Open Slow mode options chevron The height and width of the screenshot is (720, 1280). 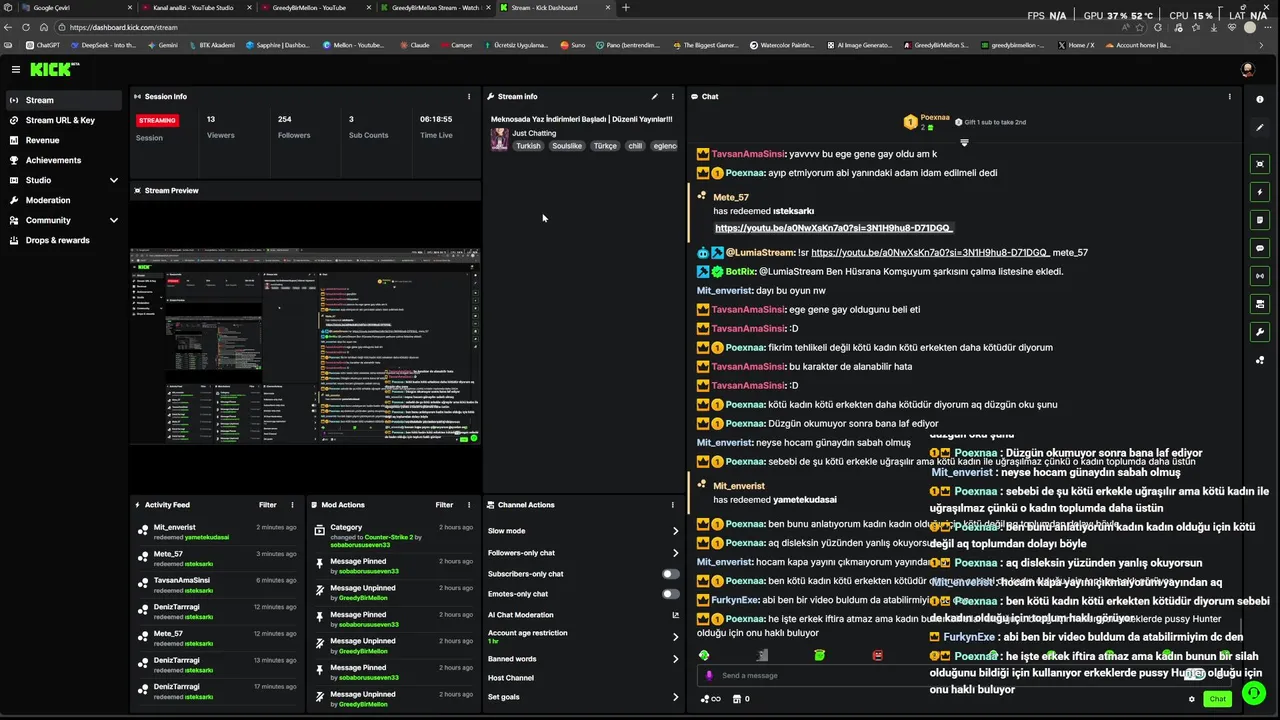tap(675, 531)
